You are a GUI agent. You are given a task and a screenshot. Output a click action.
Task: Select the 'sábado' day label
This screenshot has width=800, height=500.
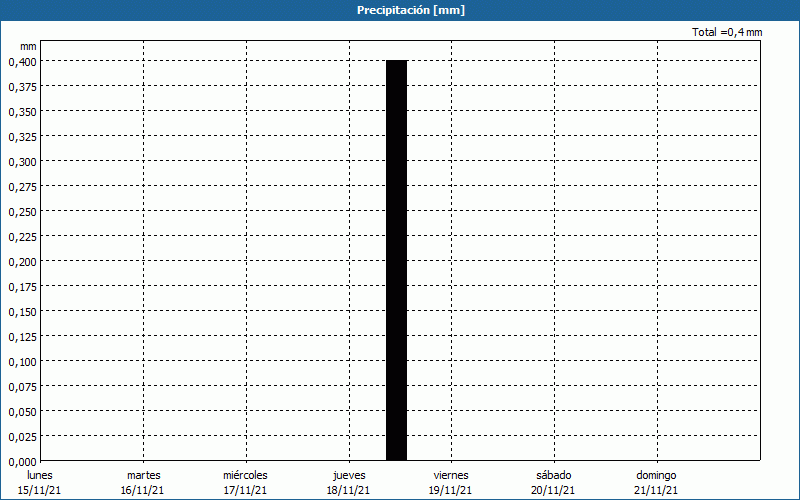tap(554, 475)
